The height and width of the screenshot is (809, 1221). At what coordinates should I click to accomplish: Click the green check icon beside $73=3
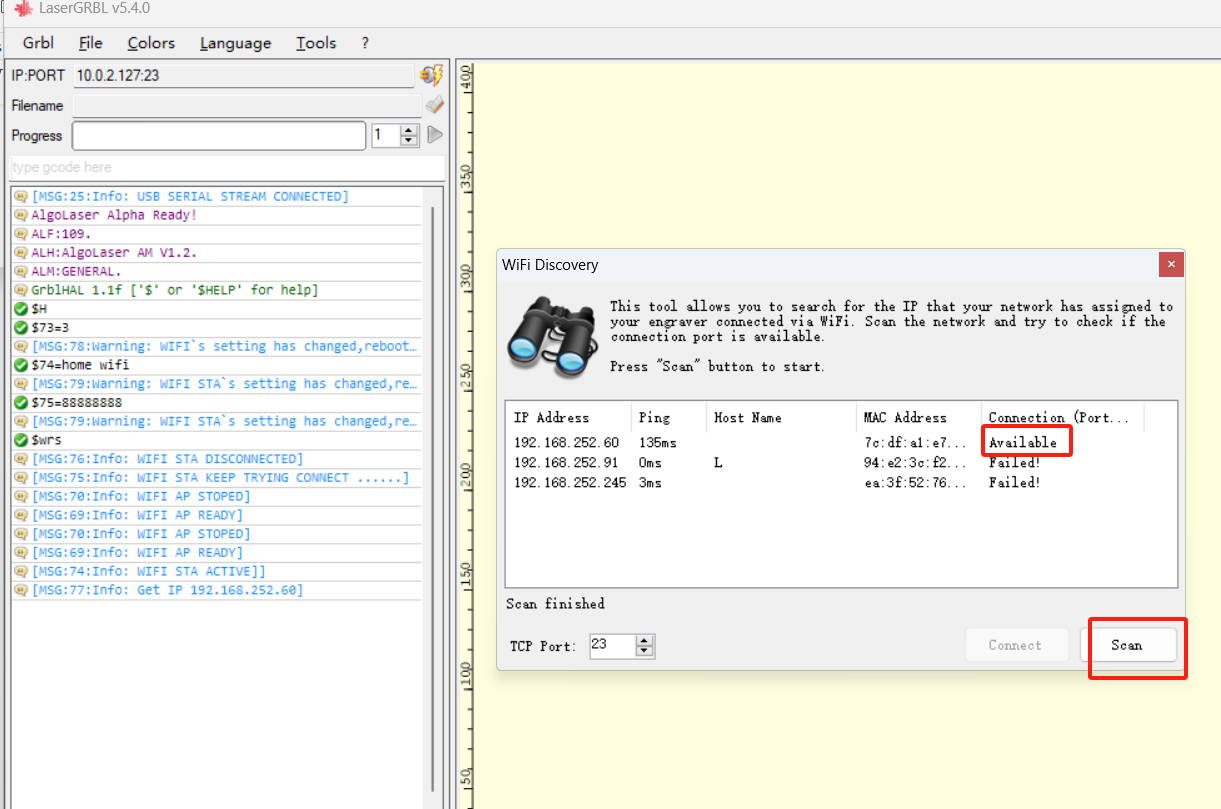(21, 328)
